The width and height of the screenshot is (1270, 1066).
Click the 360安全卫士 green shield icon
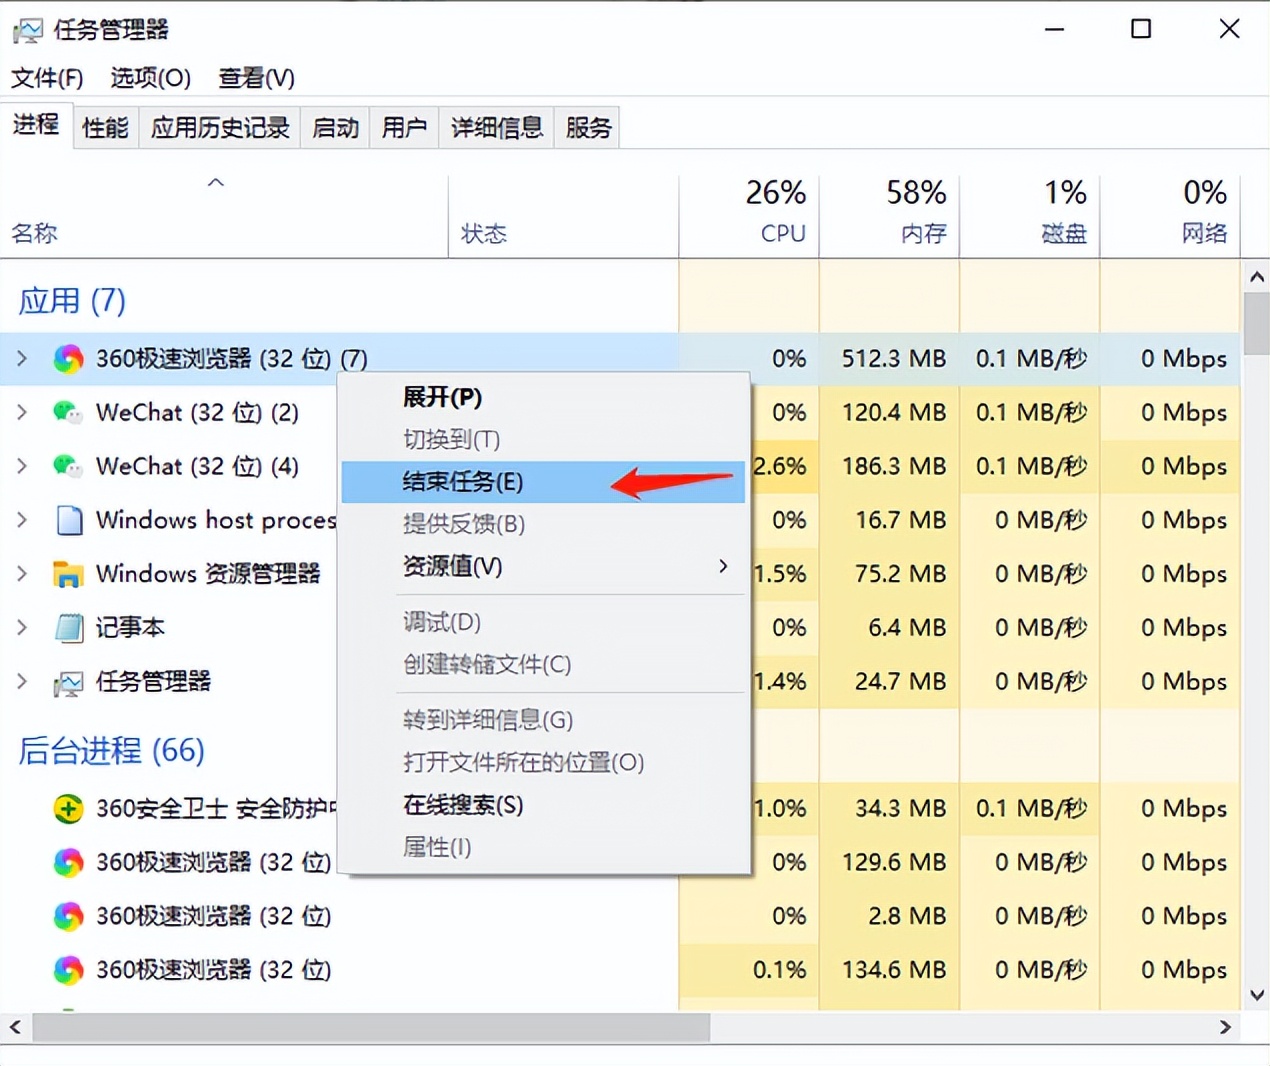pyautogui.click(x=67, y=808)
